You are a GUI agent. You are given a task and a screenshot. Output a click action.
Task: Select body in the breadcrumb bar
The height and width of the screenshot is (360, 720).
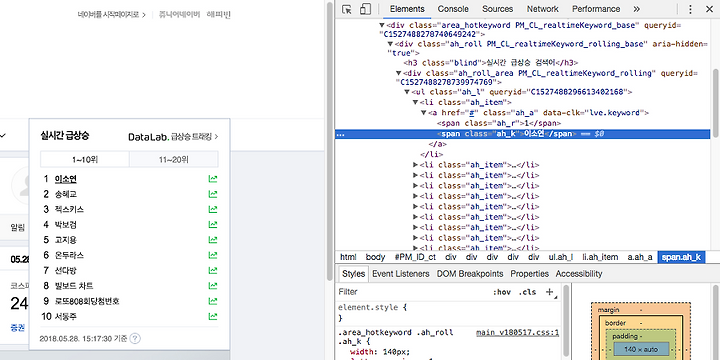(375, 257)
